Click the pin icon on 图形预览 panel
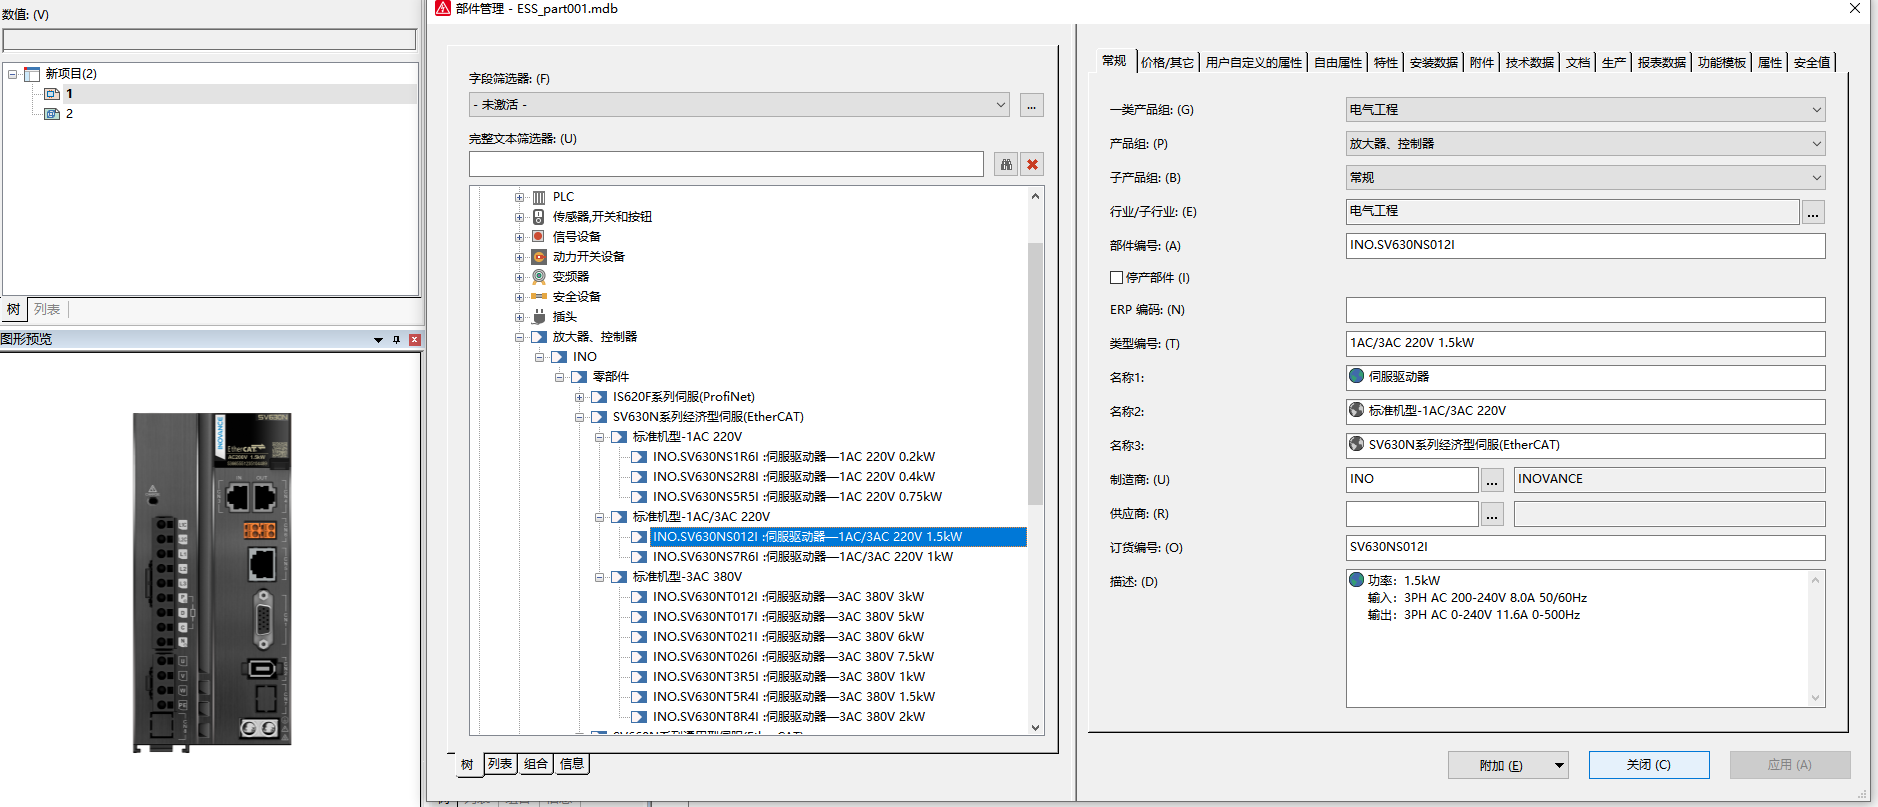 [x=396, y=340]
